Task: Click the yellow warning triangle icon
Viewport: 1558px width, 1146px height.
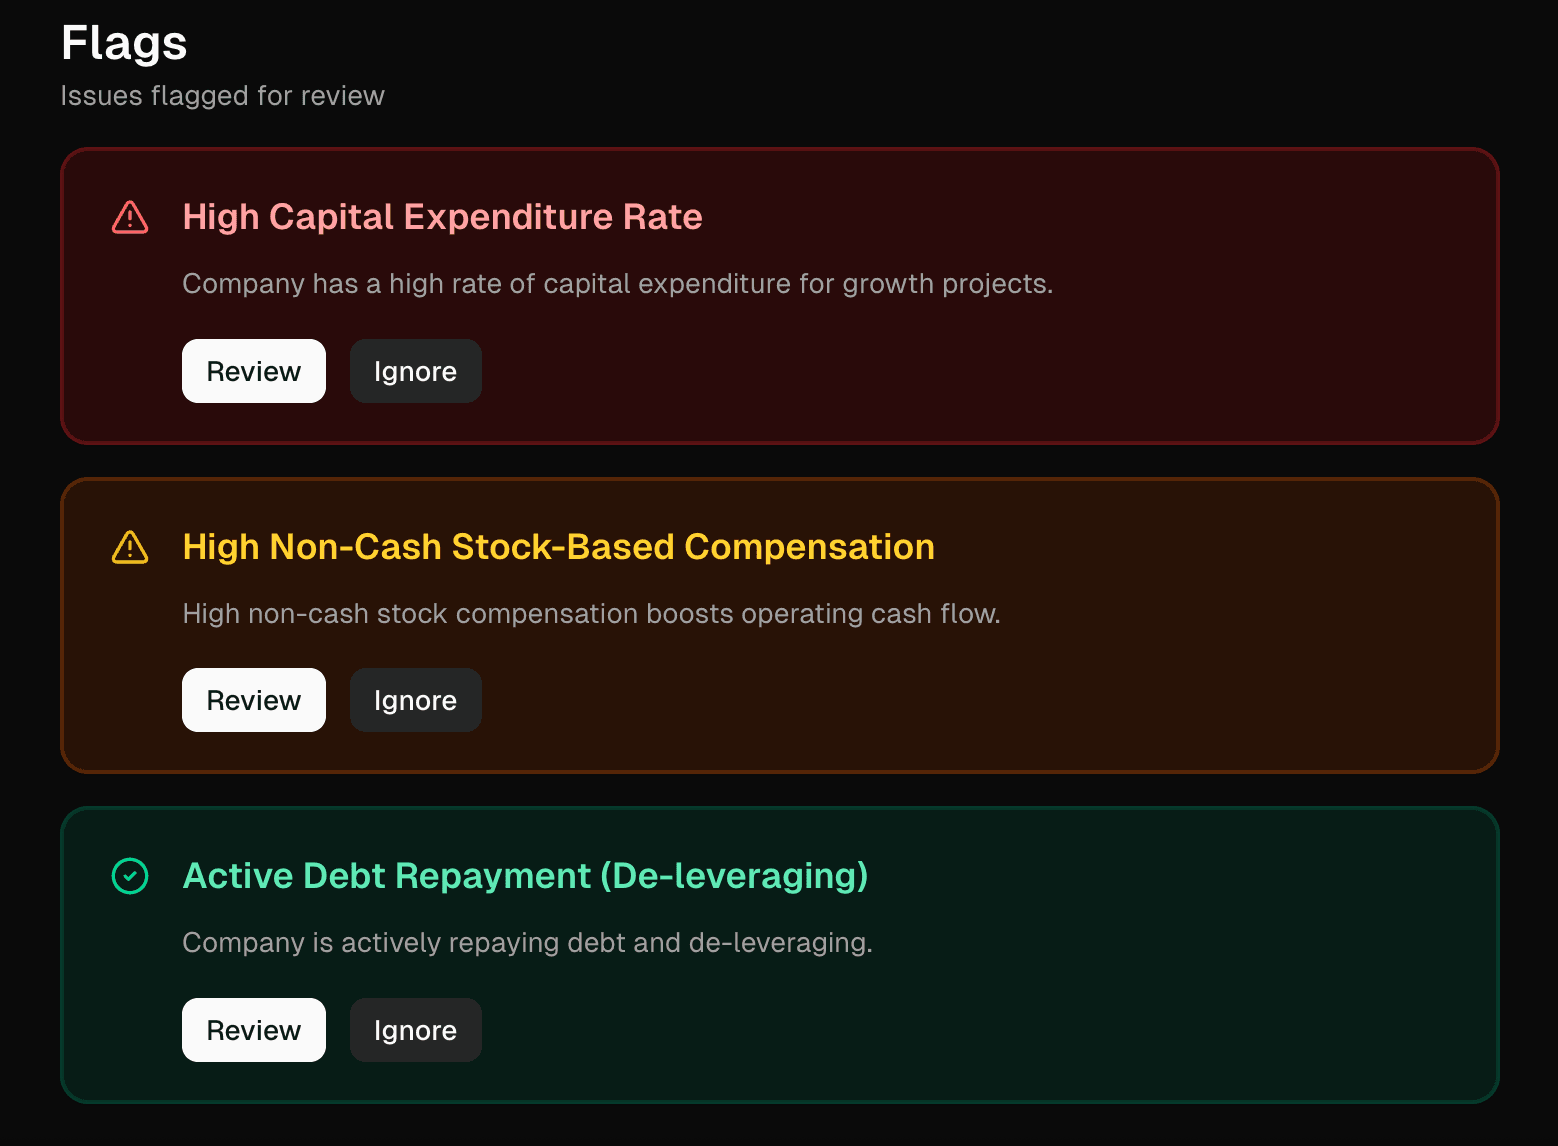Action: pyautogui.click(x=130, y=547)
